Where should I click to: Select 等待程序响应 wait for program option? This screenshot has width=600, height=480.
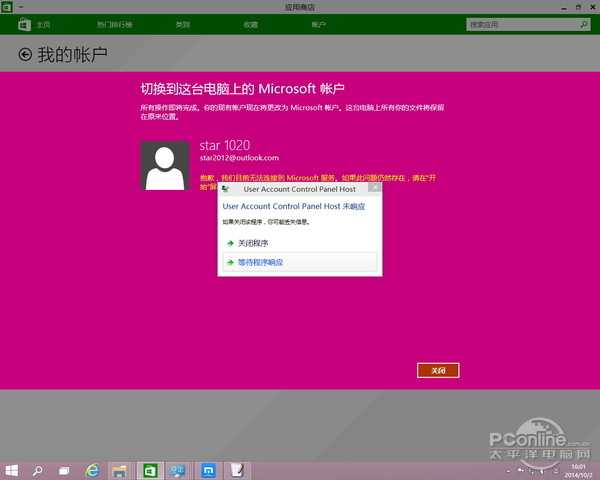pos(300,262)
